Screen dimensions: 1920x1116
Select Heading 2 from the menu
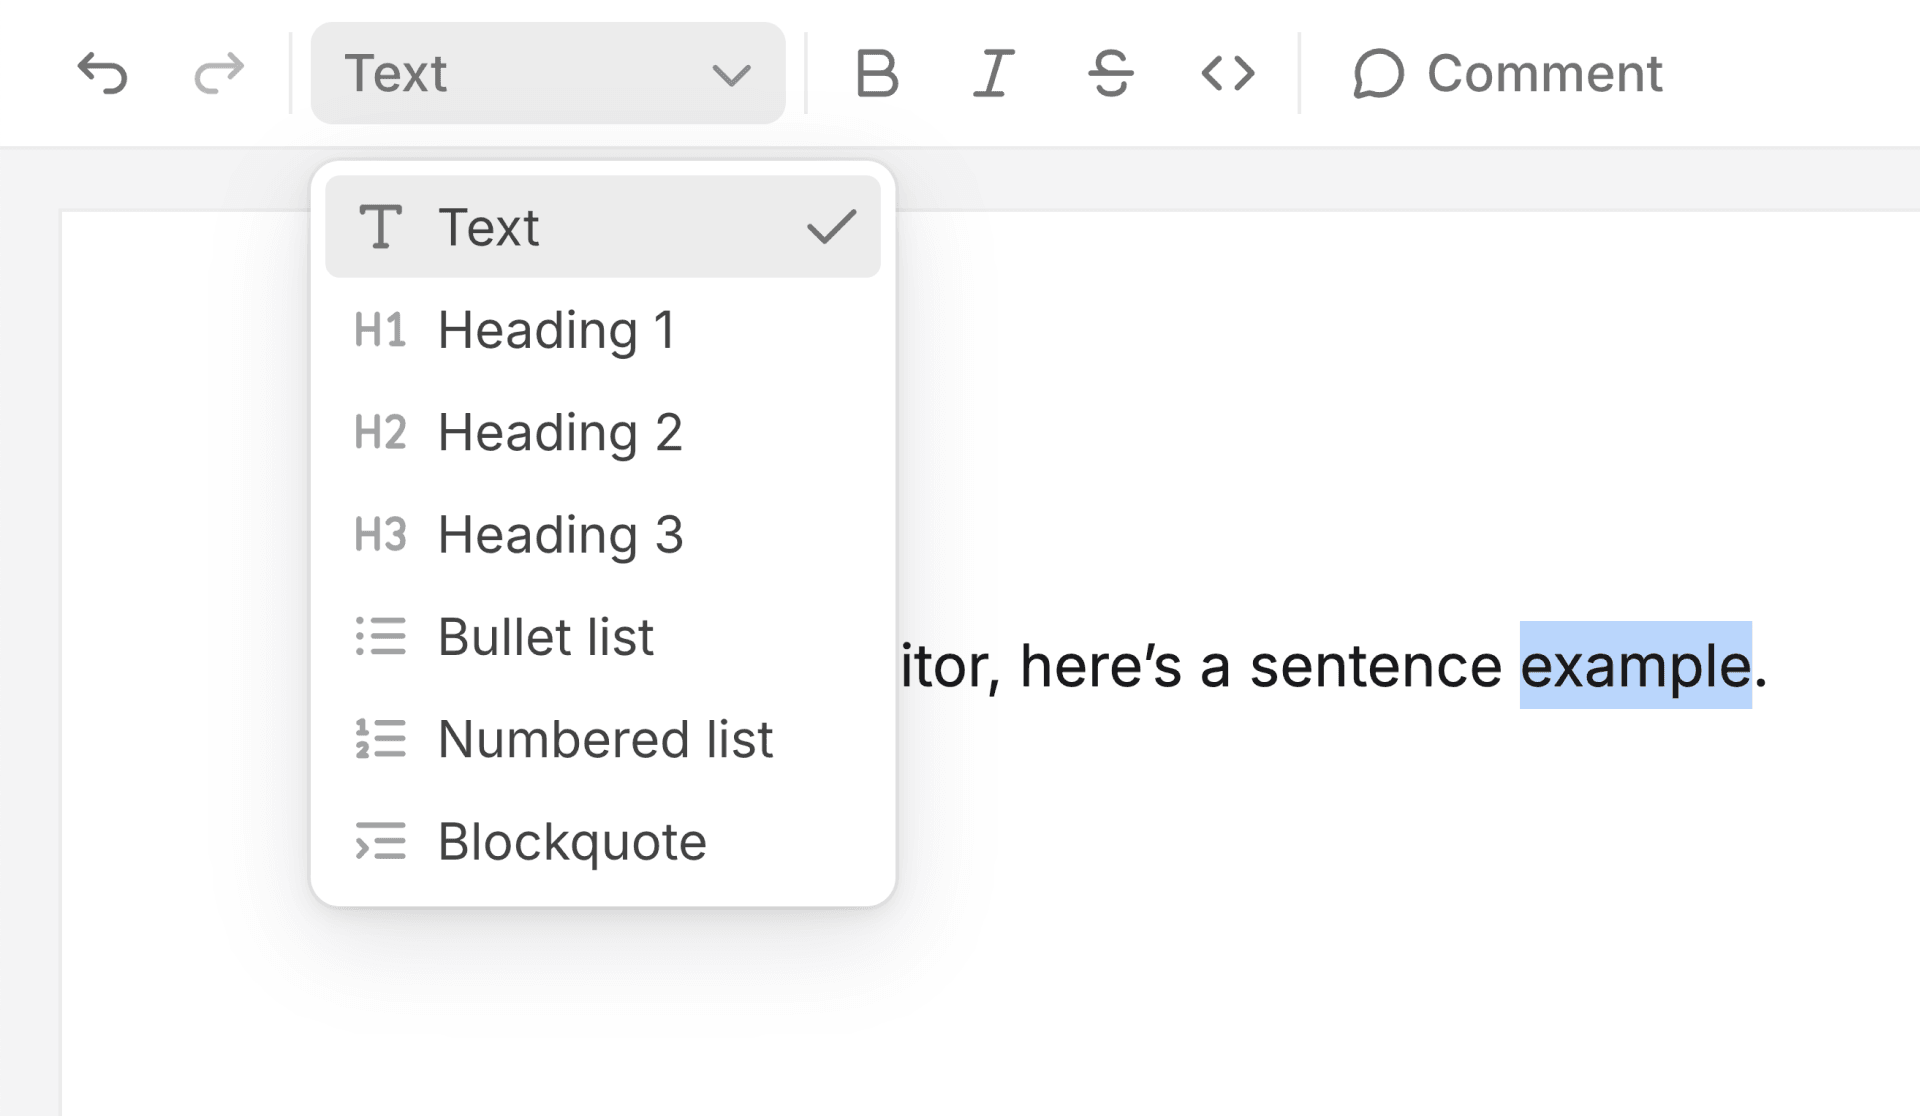(560, 433)
